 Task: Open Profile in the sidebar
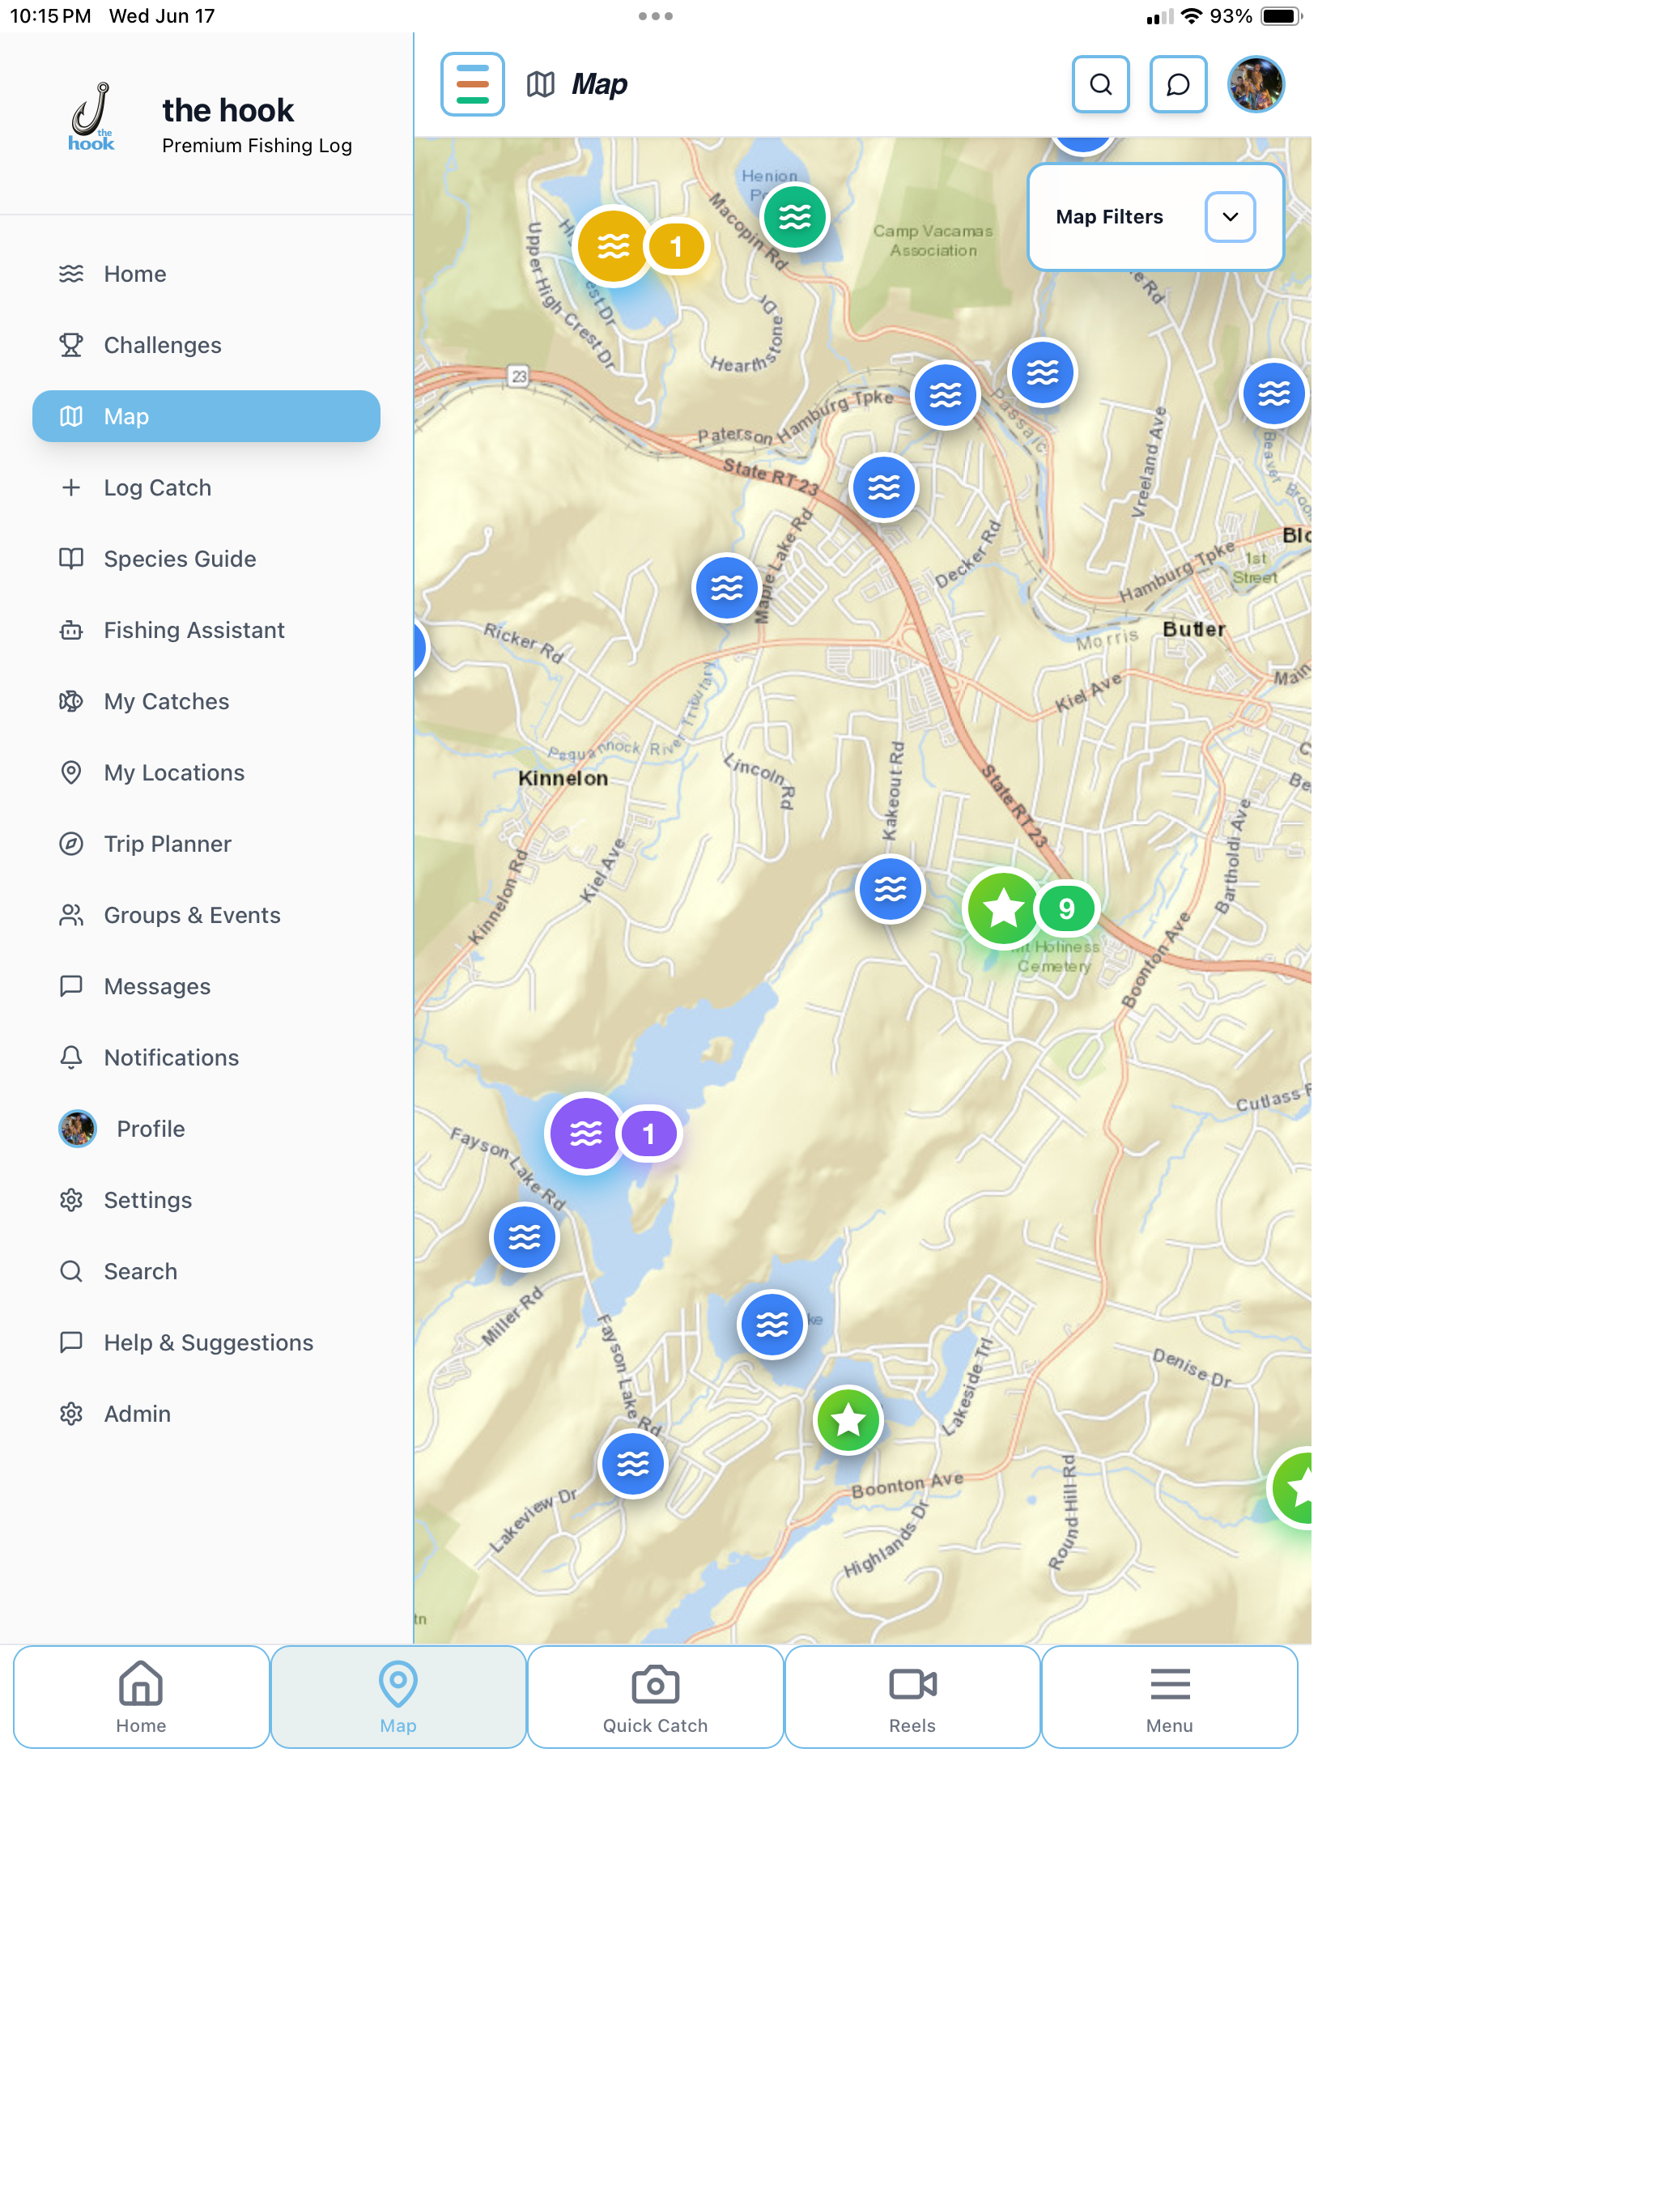[206, 1129]
